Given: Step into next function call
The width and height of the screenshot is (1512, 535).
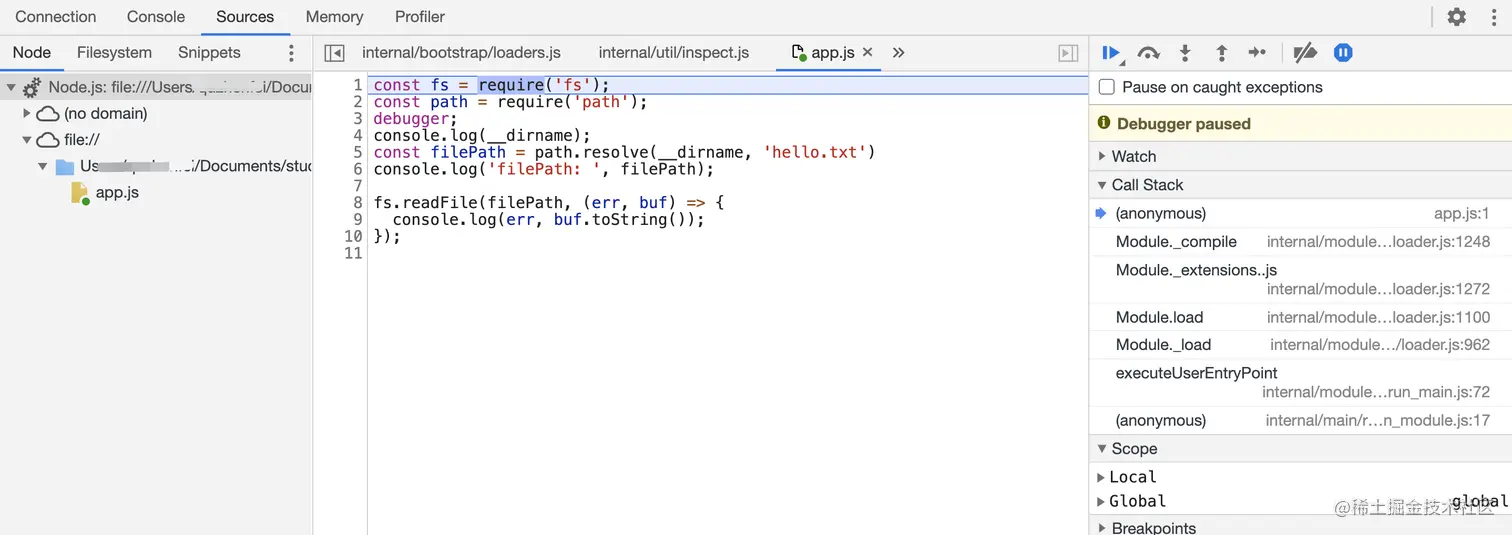Looking at the screenshot, I should pyautogui.click(x=1185, y=53).
